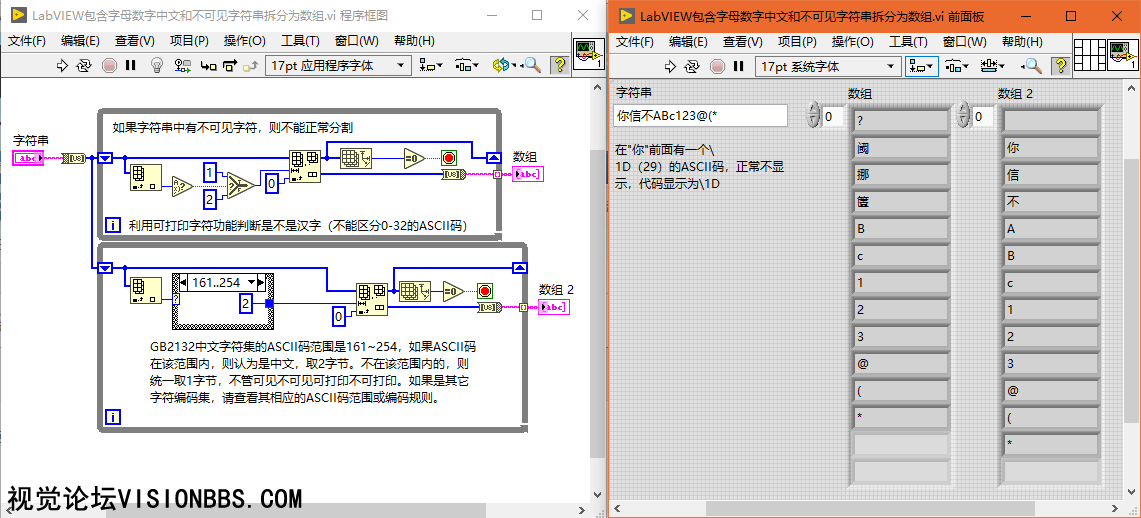The image size is (1141, 518).
Task: Click Abort Execution in block diagram toolbar
Action: point(108,66)
